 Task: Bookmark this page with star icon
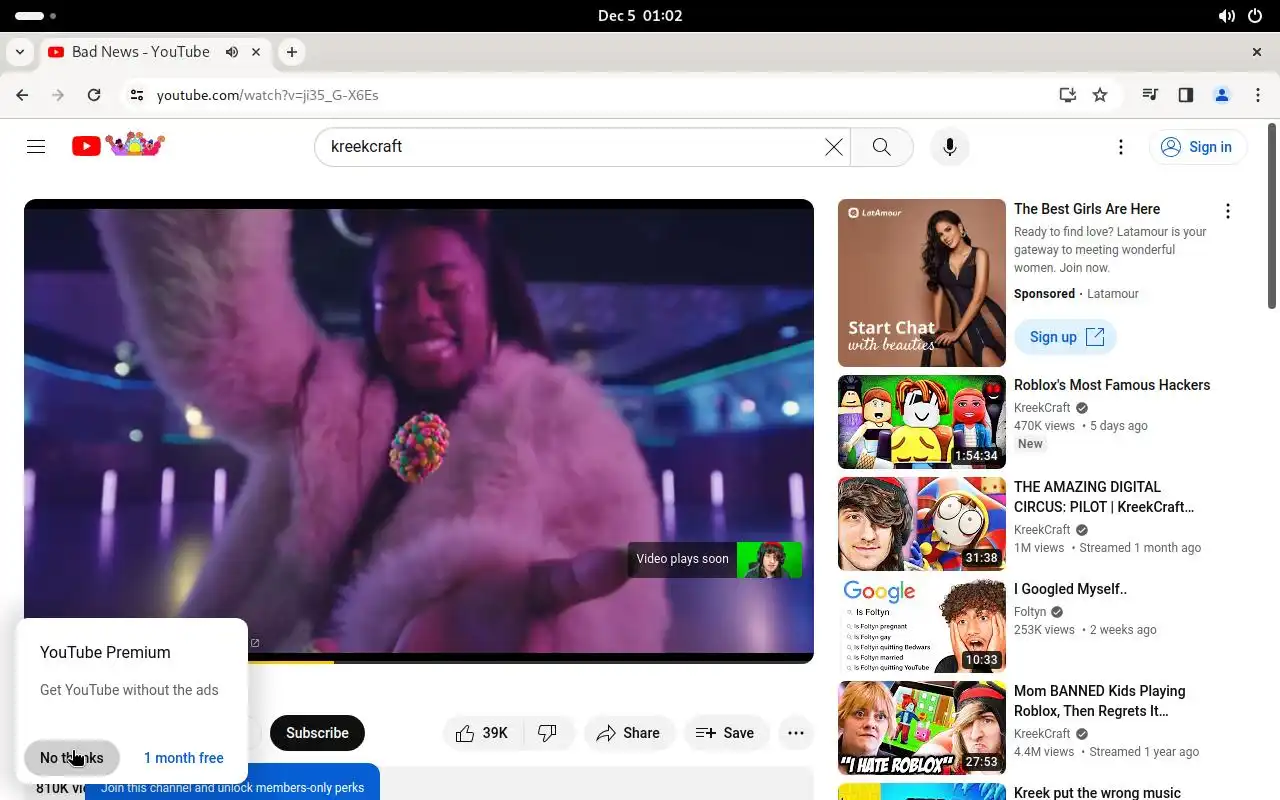pyautogui.click(x=1100, y=95)
